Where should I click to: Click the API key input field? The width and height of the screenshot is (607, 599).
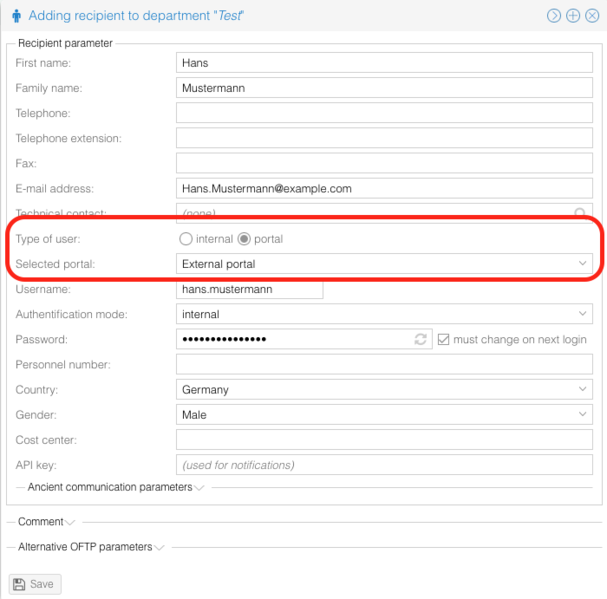(x=384, y=465)
